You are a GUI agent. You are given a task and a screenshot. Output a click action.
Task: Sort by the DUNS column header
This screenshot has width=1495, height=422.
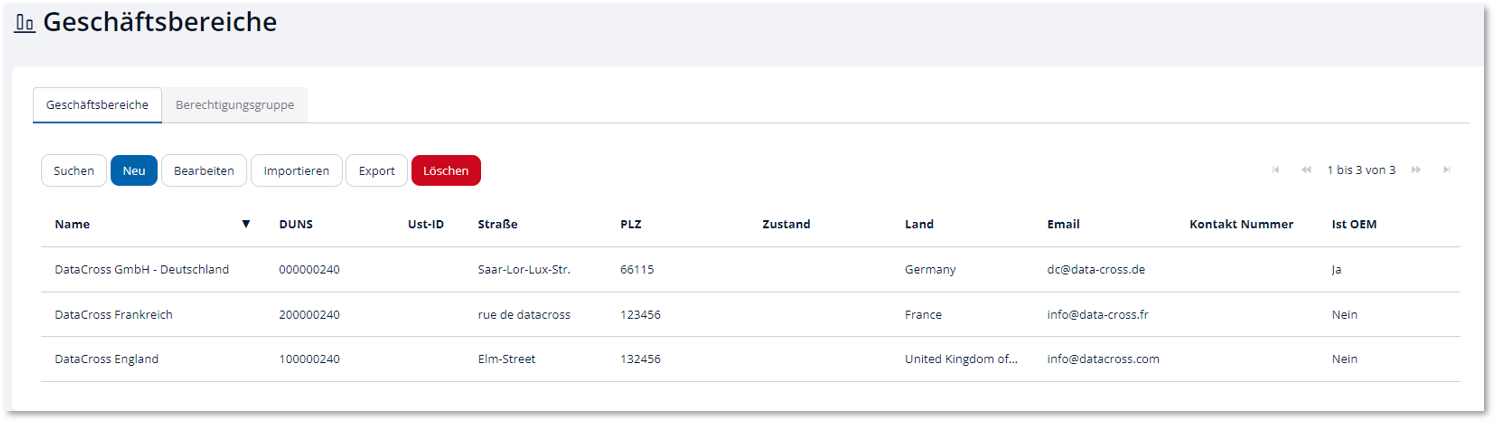296,224
